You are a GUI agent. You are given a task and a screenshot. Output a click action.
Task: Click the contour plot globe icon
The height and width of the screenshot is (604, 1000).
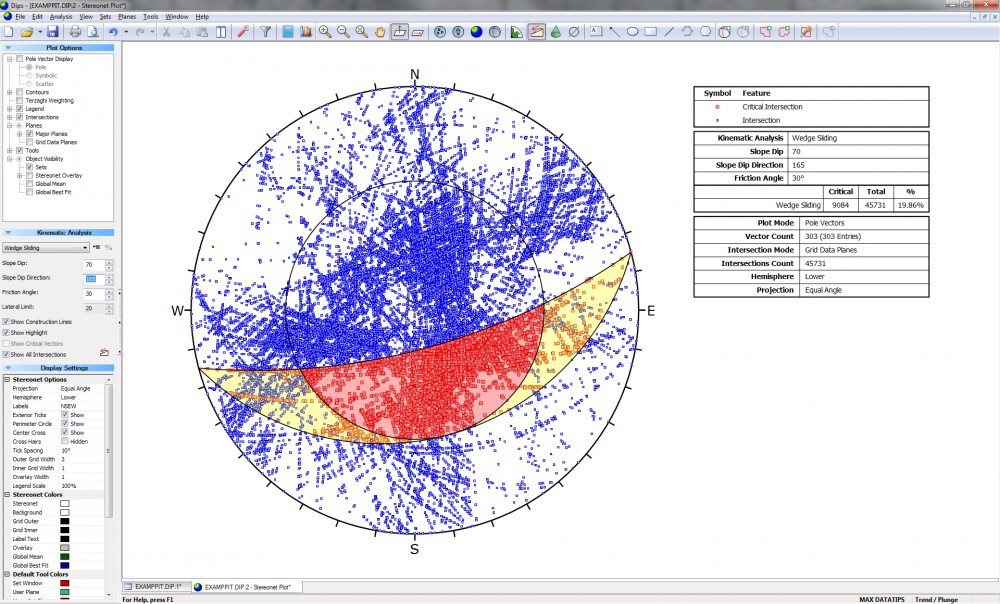476,32
